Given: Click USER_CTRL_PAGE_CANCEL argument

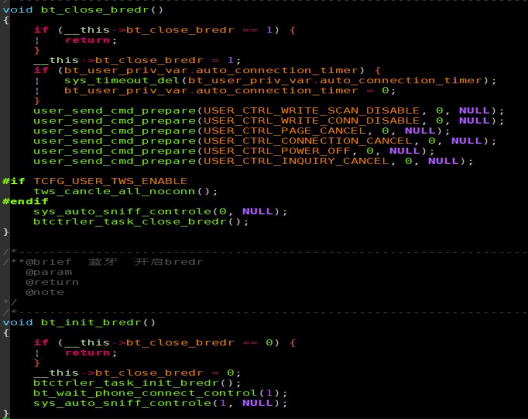Looking at the screenshot, I should coord(285,131).
